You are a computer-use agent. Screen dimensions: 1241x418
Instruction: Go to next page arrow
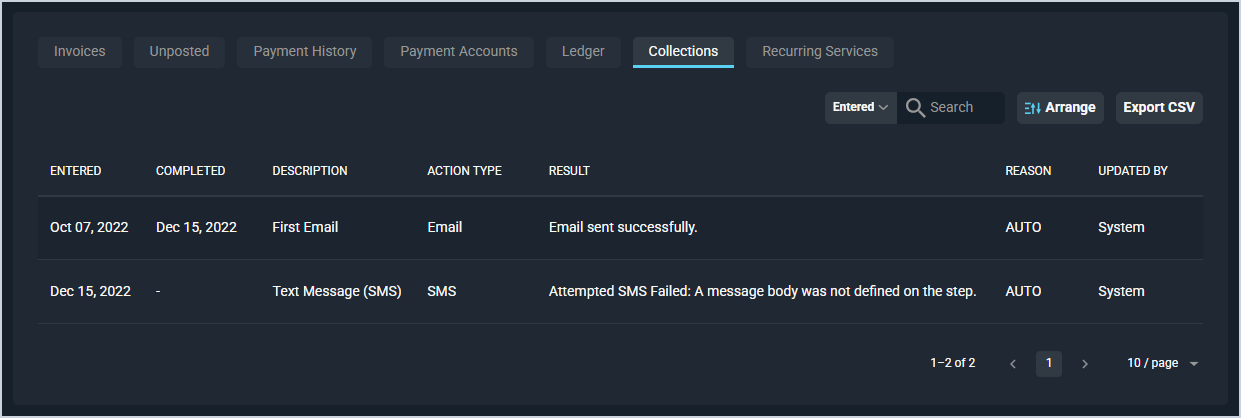pyautogui.click(x=1085, y=364)
